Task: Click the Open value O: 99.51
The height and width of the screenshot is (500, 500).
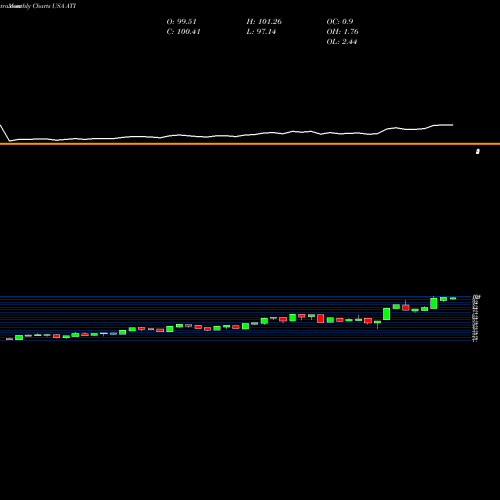Action: tap(181, 22)
